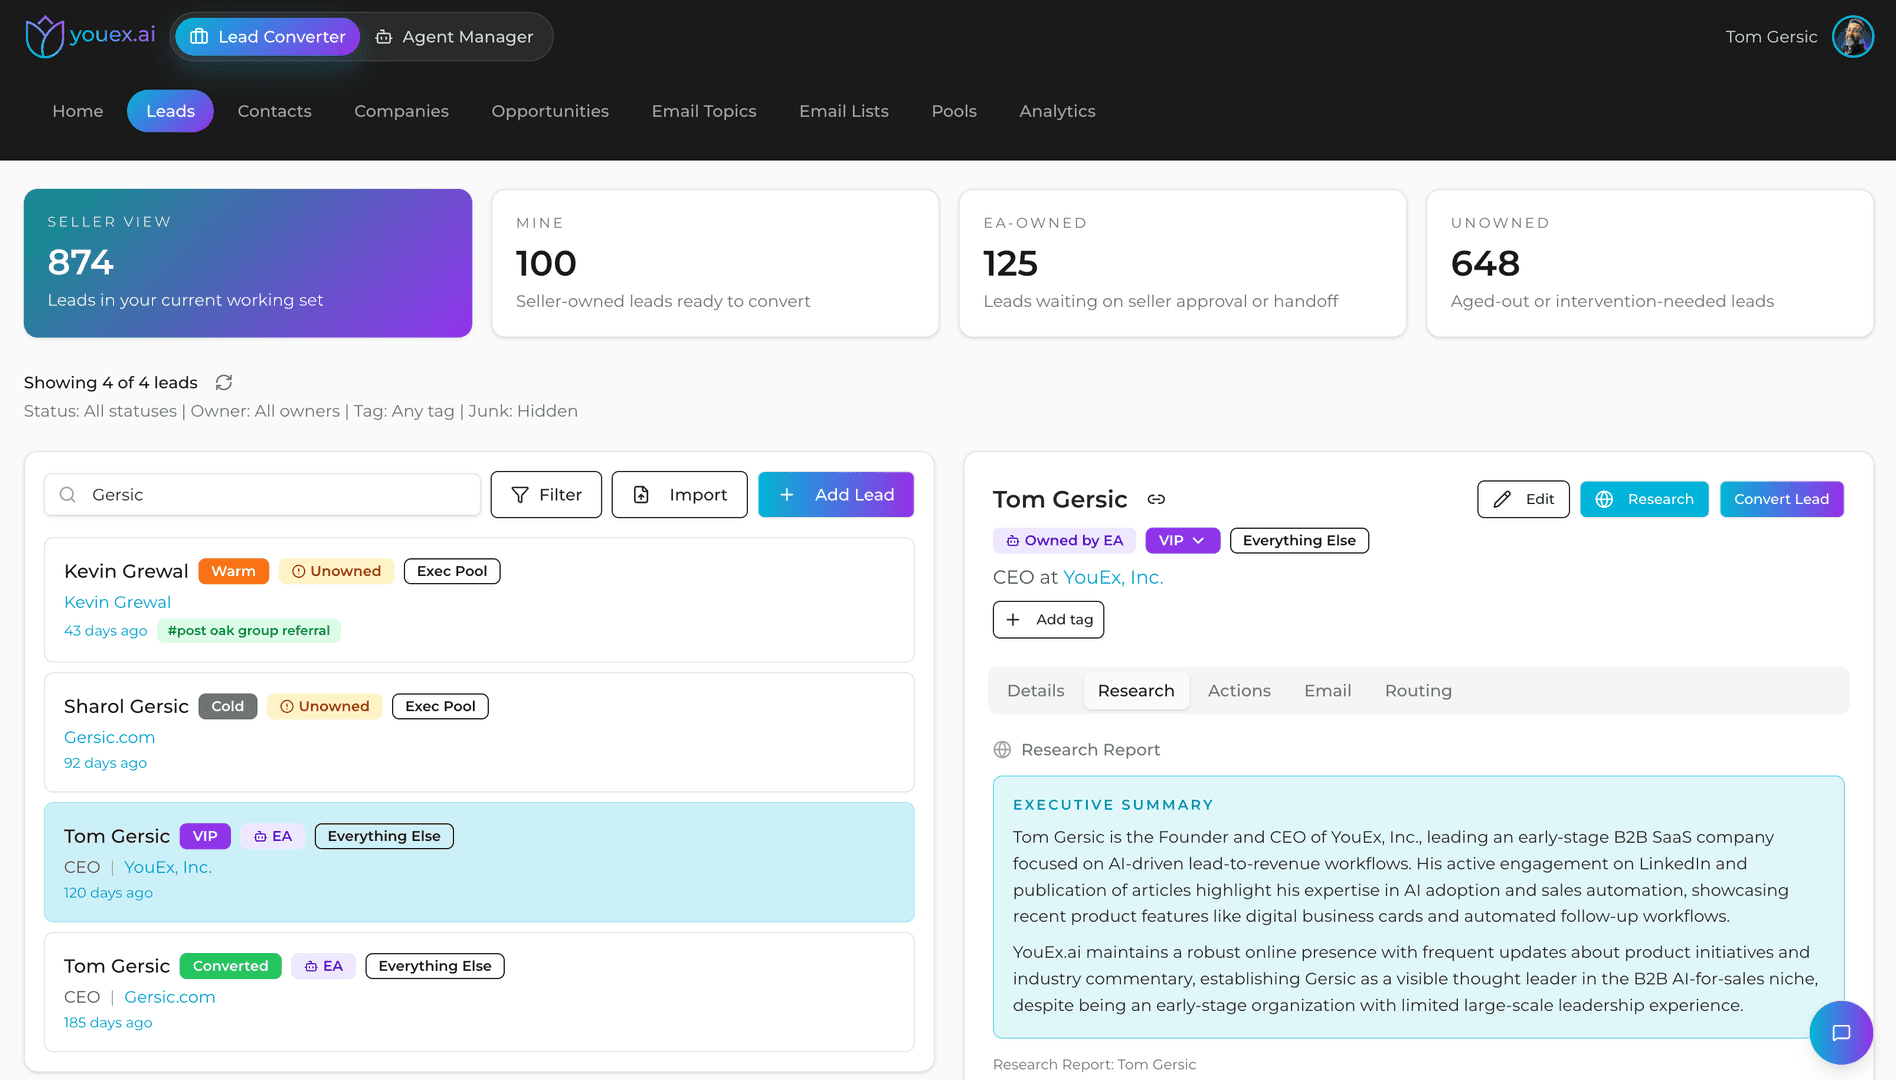Open Email Lists

click(x=844, y=111)
